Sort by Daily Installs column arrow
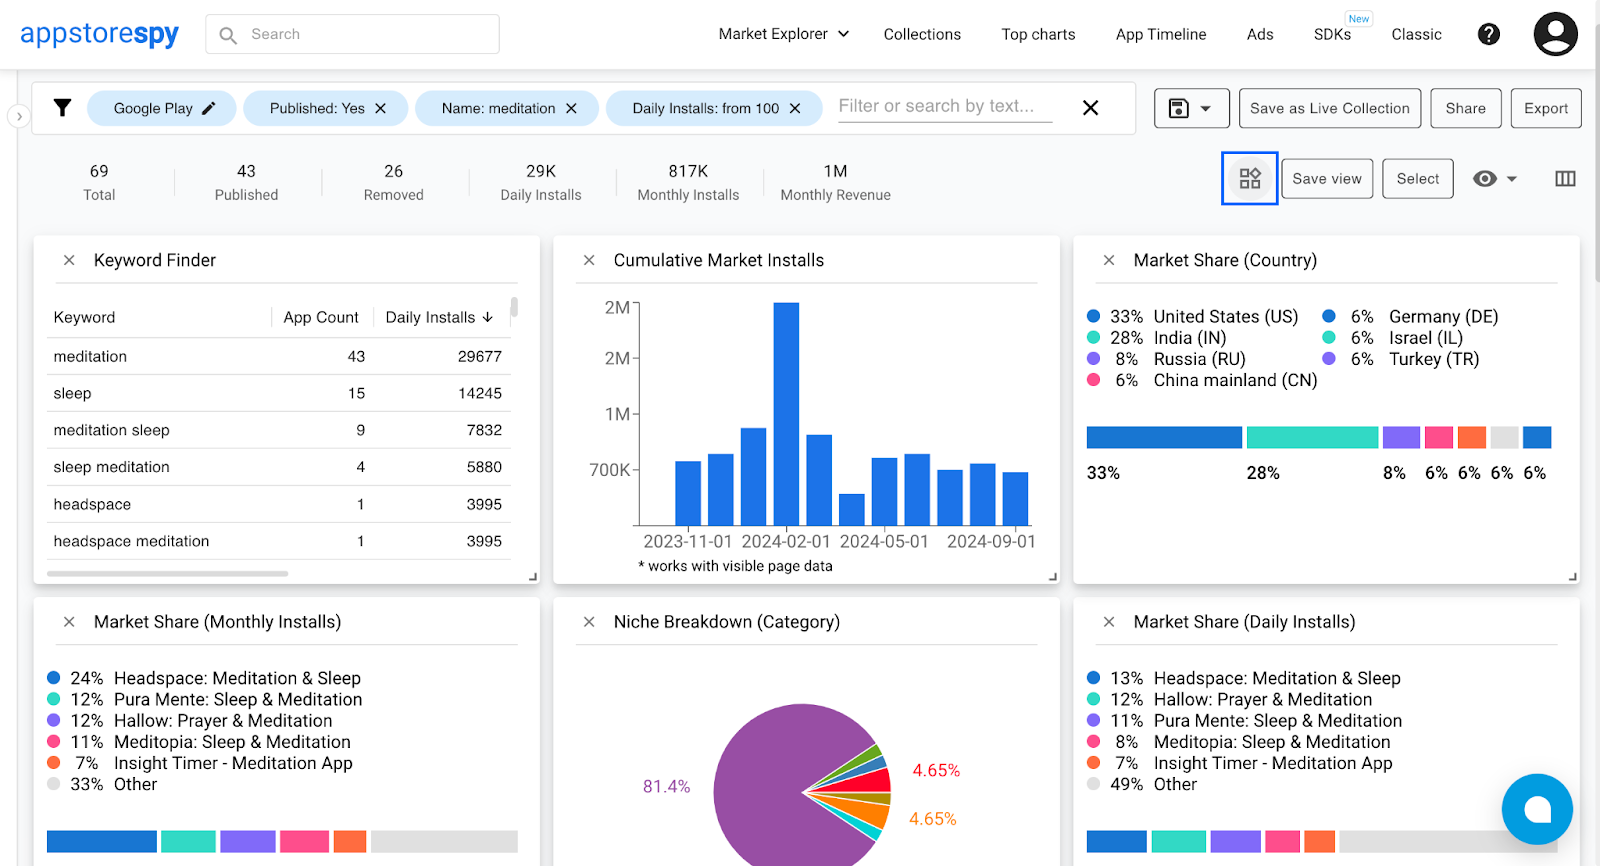This screenshot has width=1600, height=866. [x=488, y=317]
